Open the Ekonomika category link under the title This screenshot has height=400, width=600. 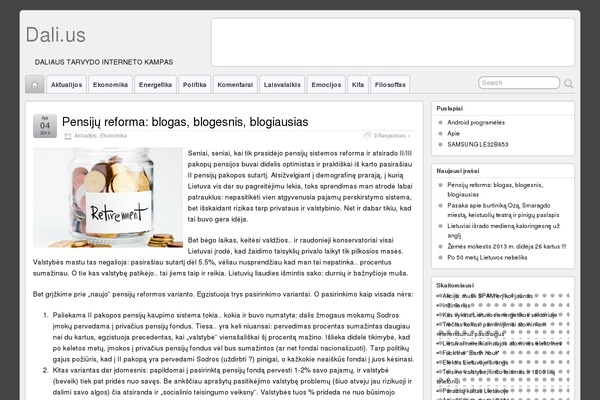[113, 136]
